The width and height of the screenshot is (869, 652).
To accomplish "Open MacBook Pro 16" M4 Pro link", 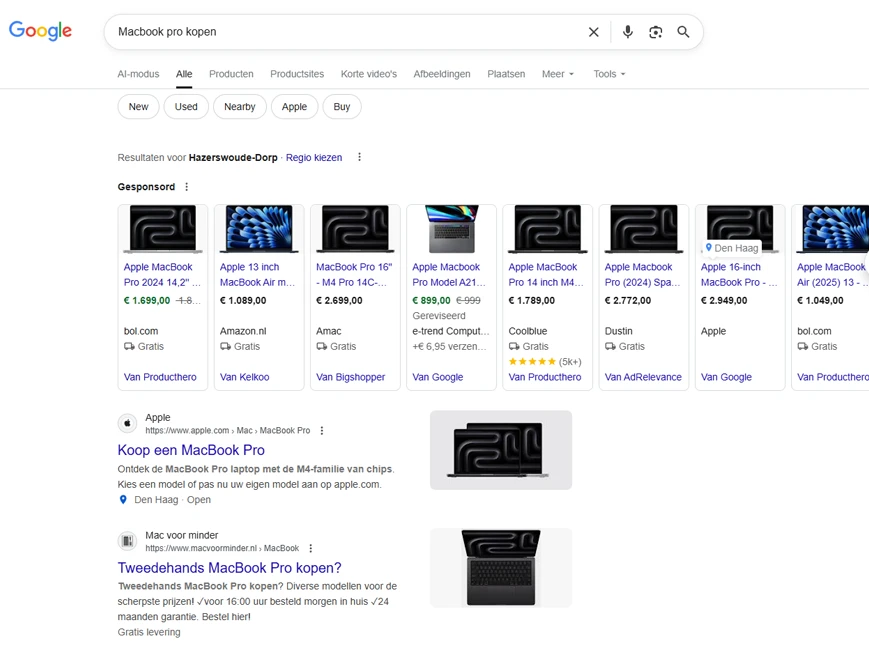I will pos(354,274).
